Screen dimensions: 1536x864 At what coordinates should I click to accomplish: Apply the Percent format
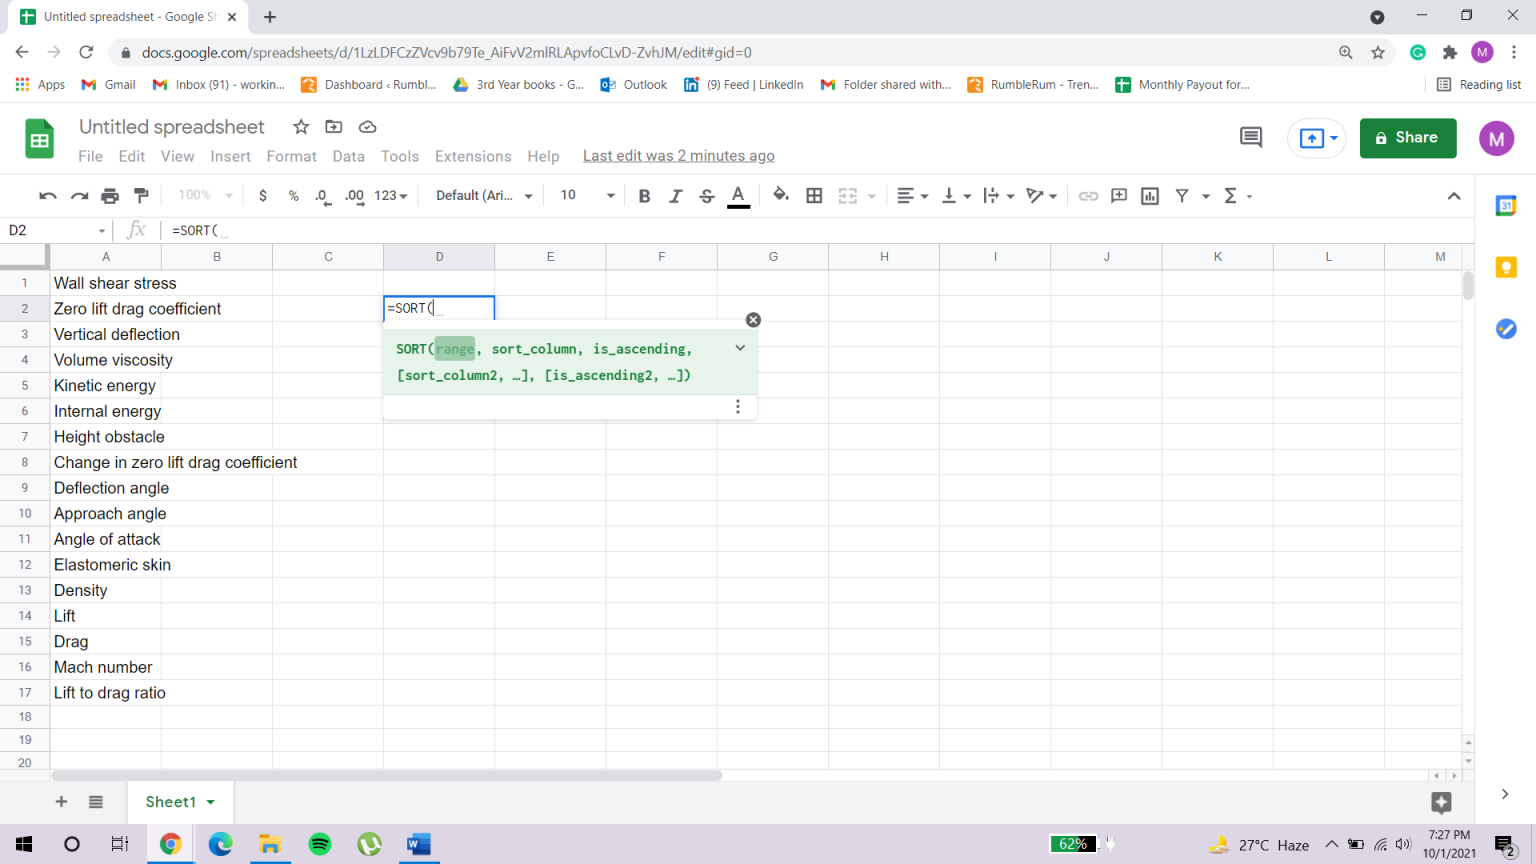292,195
